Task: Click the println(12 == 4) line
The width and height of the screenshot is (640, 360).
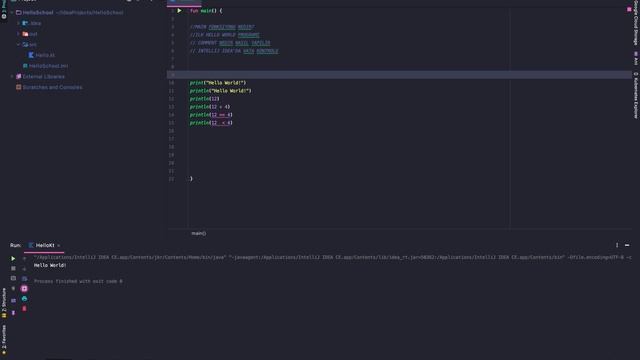Action: click(x=211, y=115)
